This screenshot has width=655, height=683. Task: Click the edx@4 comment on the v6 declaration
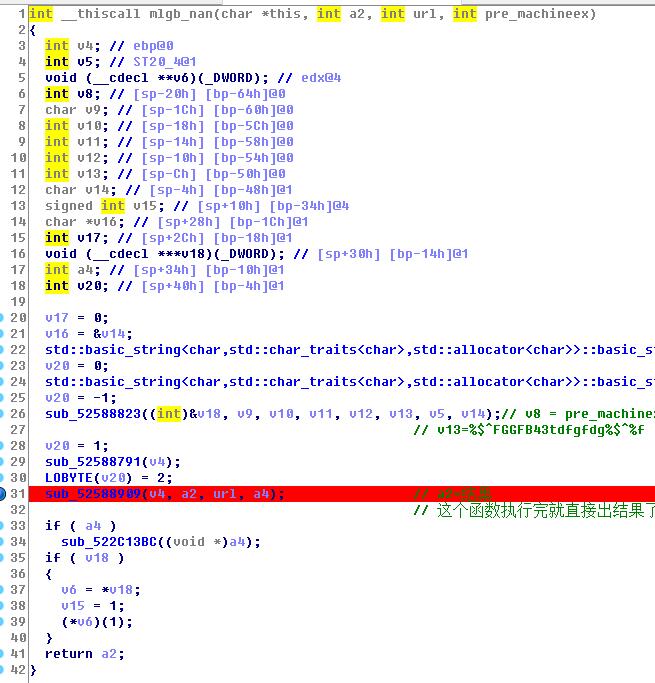tap(321, 78)
